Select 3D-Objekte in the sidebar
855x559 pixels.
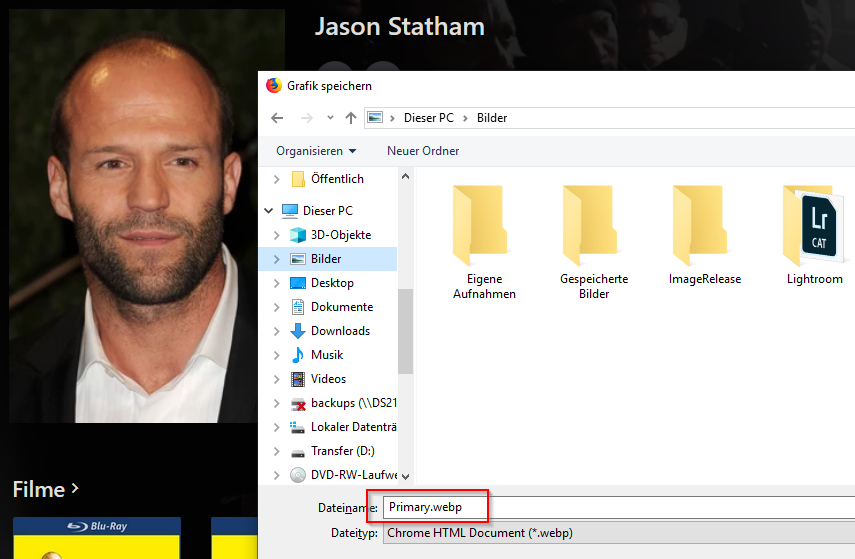click(340, 235)
